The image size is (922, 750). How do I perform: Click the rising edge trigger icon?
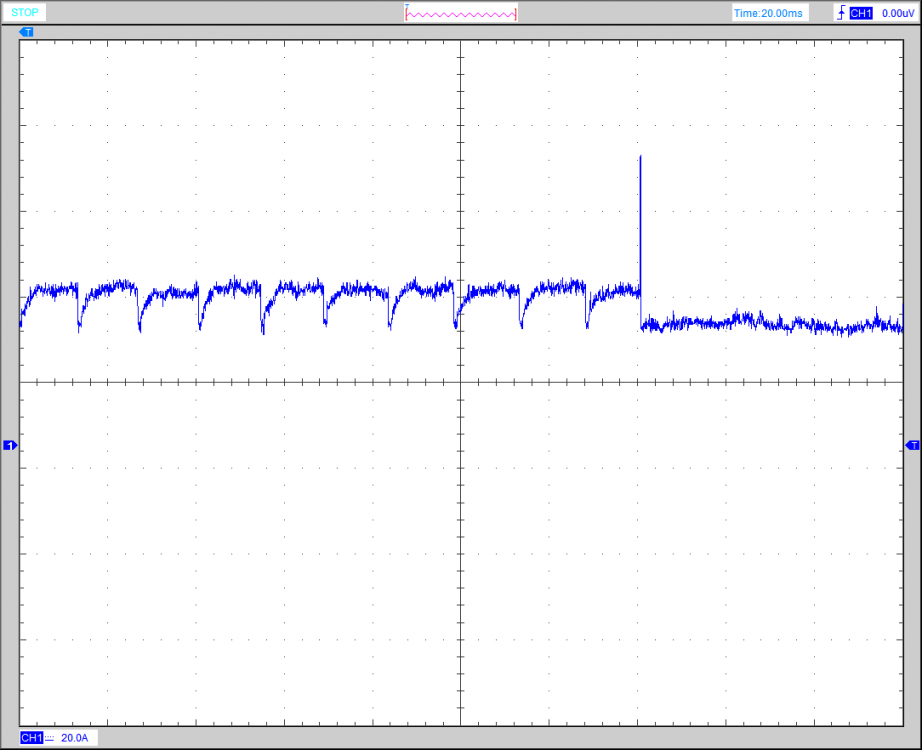838,13
